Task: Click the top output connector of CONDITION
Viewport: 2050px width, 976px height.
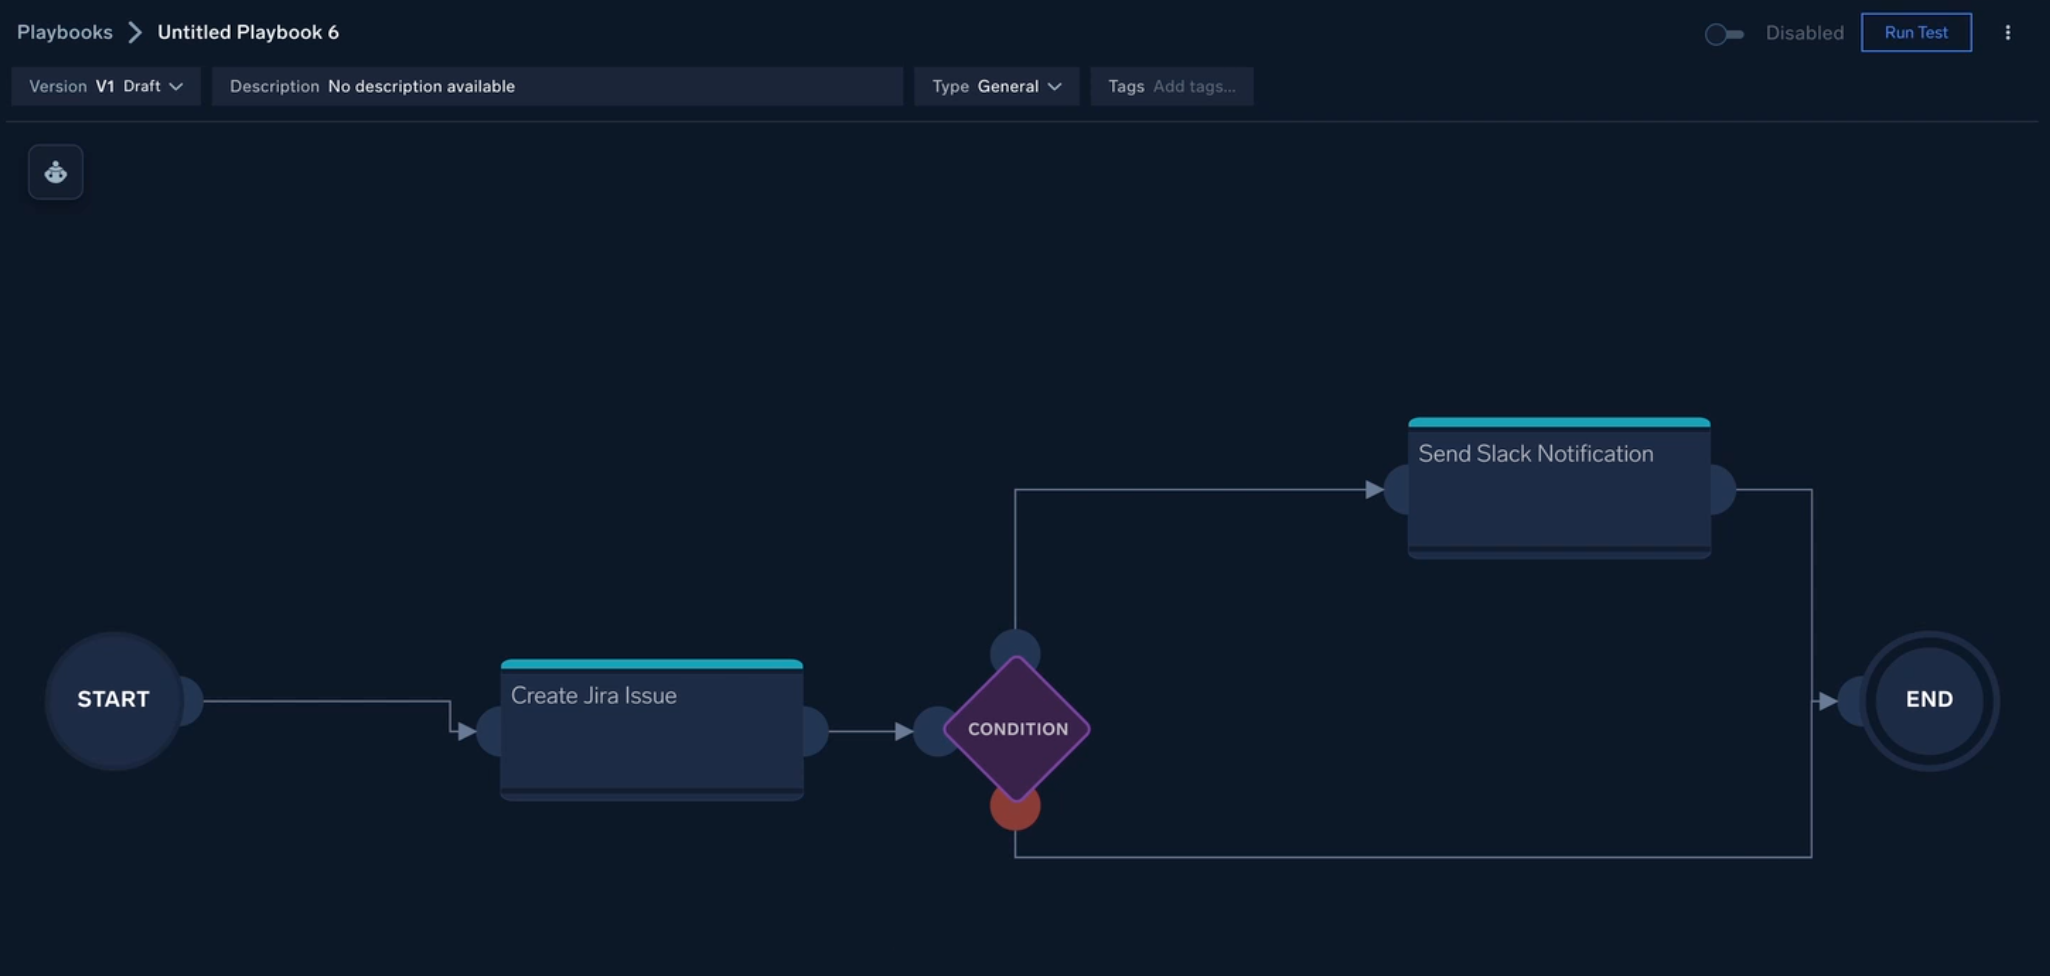Action: [x=1015, y=647]
